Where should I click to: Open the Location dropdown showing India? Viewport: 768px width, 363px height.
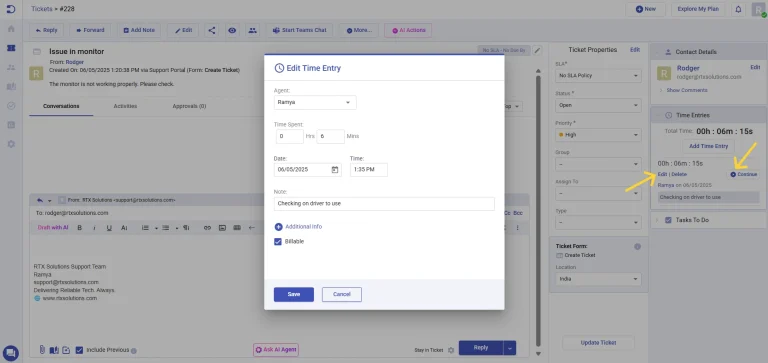tap(598, 279)
